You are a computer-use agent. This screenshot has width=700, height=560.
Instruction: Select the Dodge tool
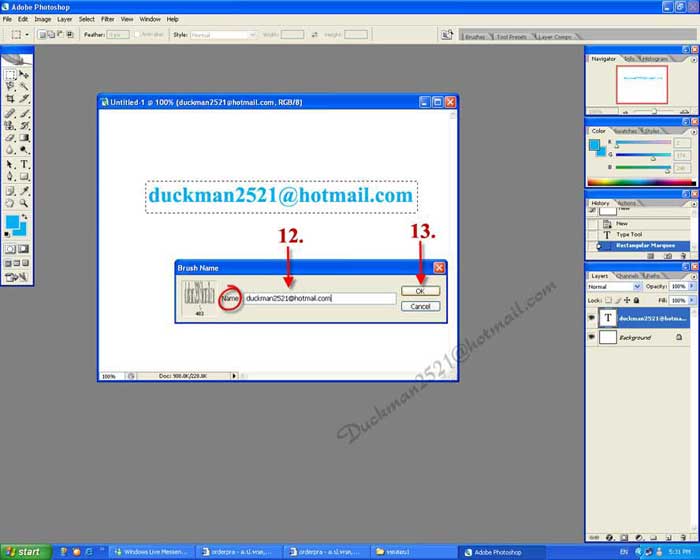[24, 150]
